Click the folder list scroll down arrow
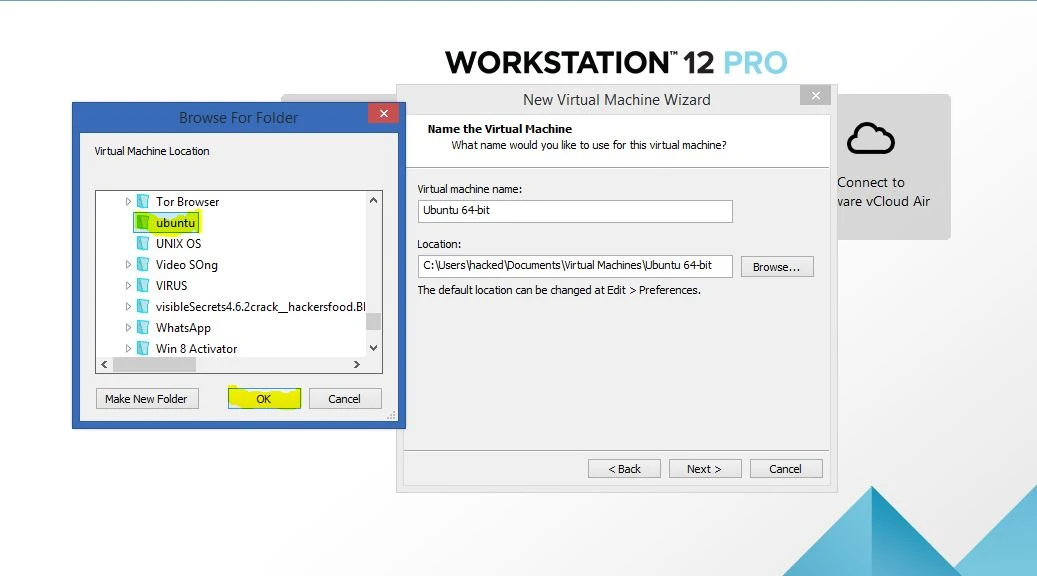This screenshot has width=1037, height=576. 374,348
